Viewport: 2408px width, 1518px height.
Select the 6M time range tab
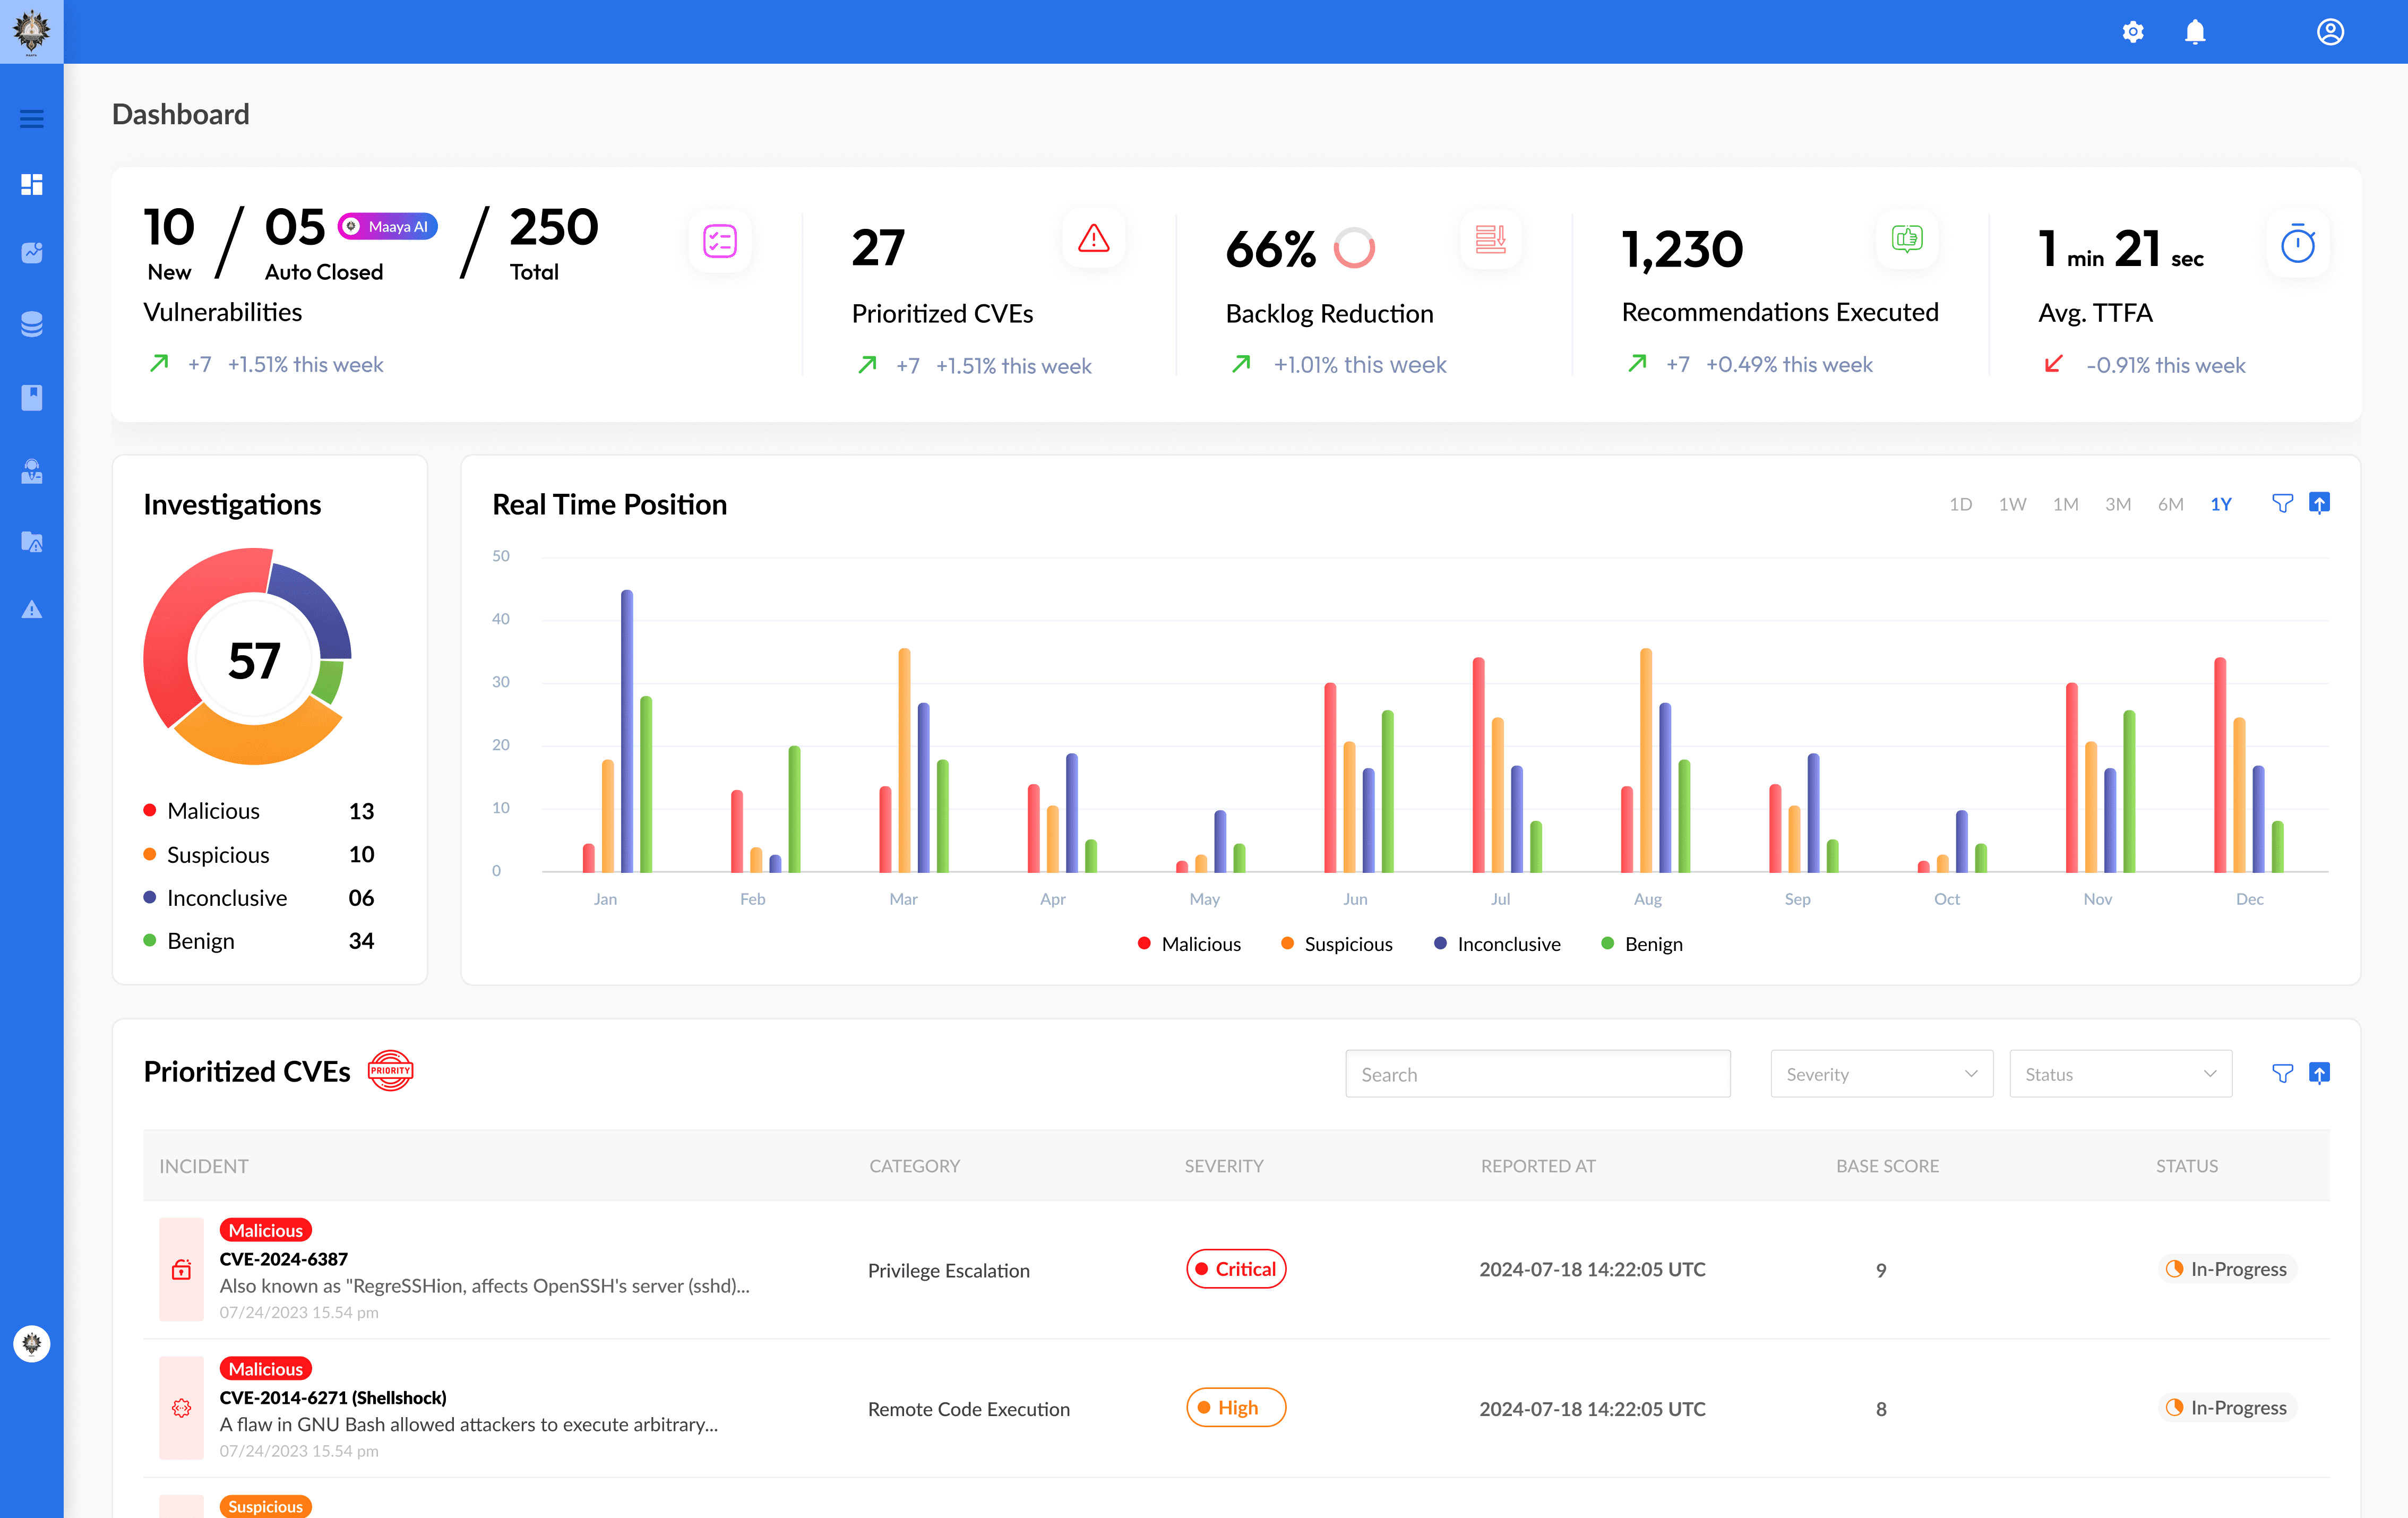click(2170, 504)
